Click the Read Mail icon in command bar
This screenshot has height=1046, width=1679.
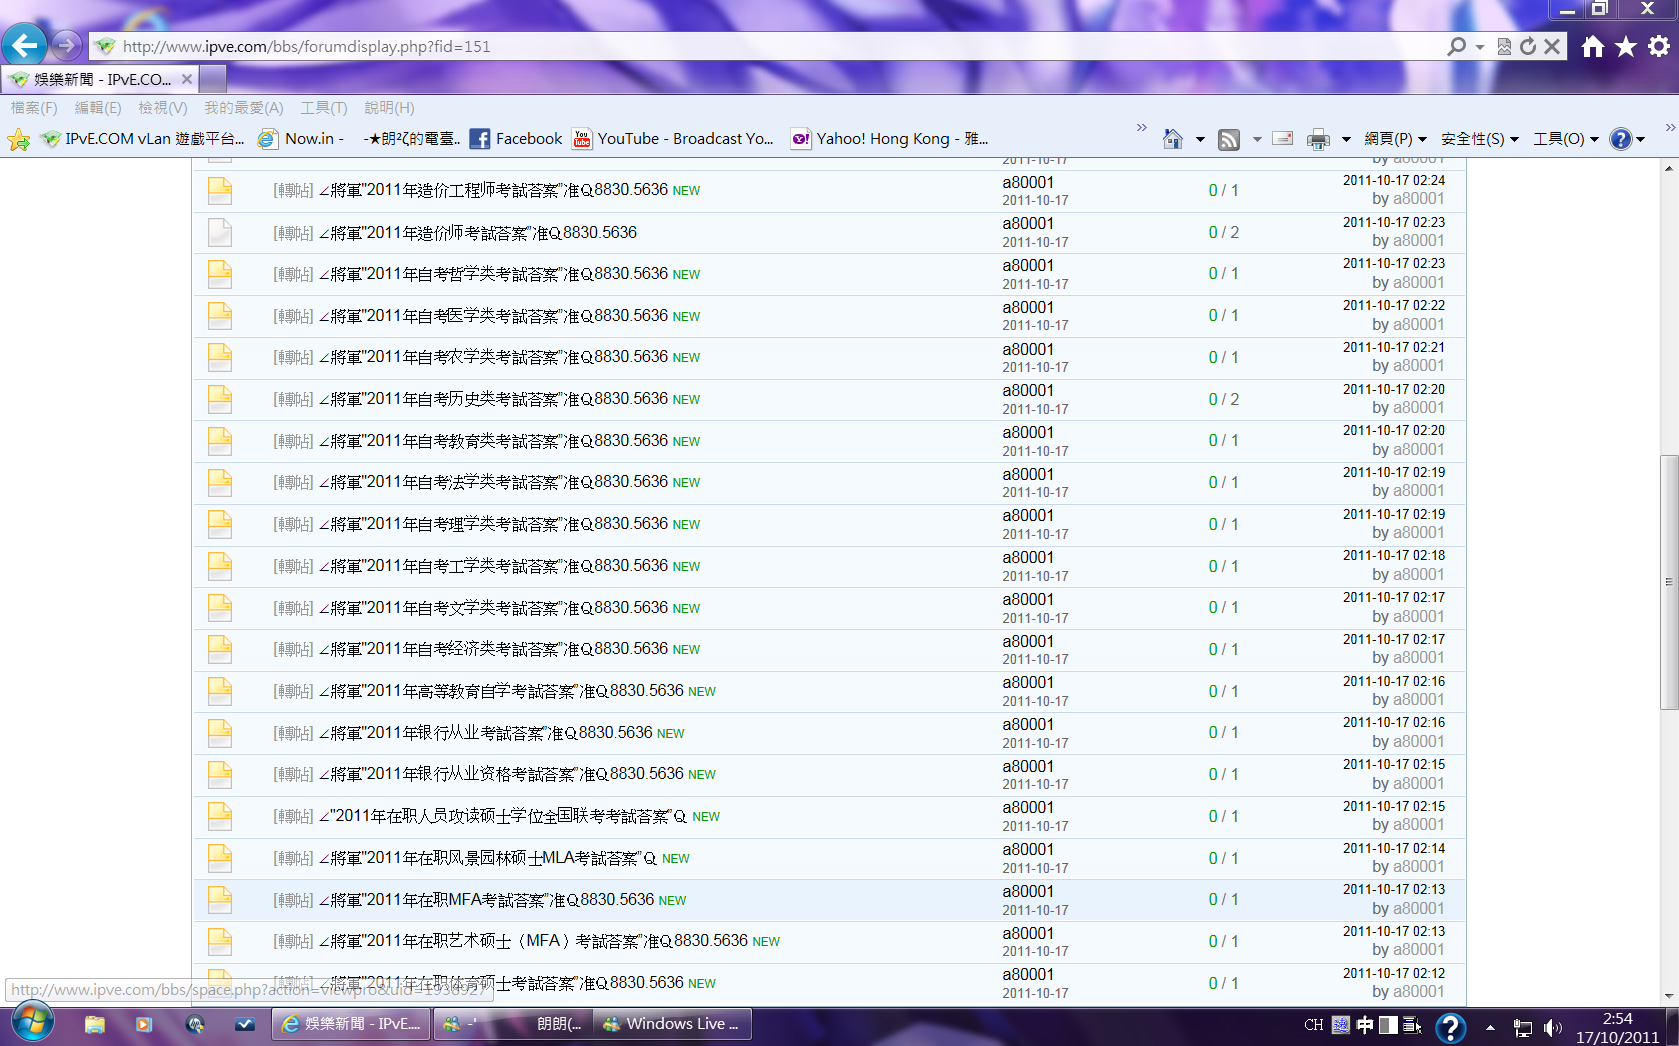pos(1283,139)
